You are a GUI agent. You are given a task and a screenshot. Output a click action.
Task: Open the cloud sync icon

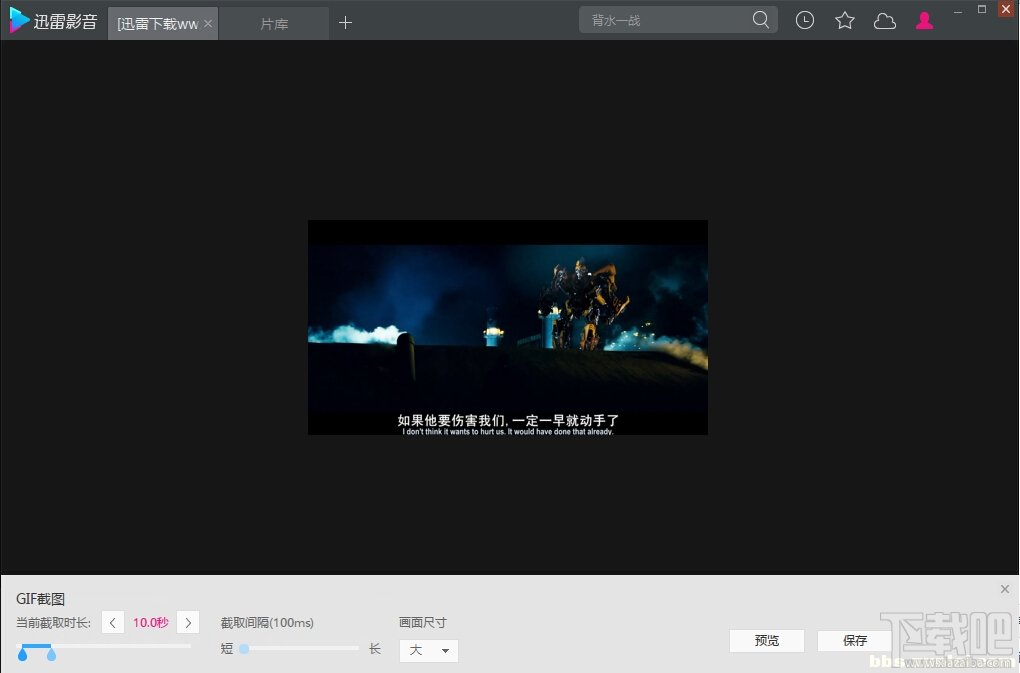pyautogui.click(x=885, y=19)
